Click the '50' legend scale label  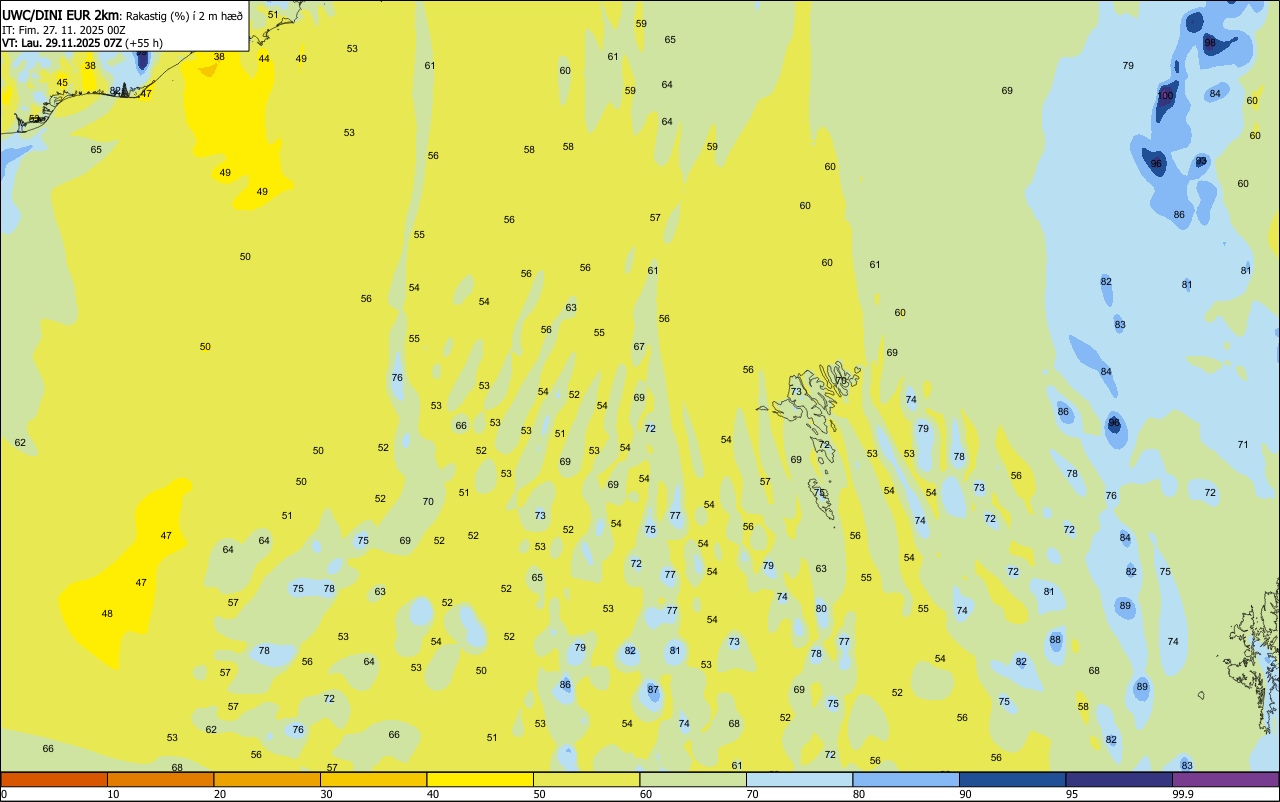539,794
